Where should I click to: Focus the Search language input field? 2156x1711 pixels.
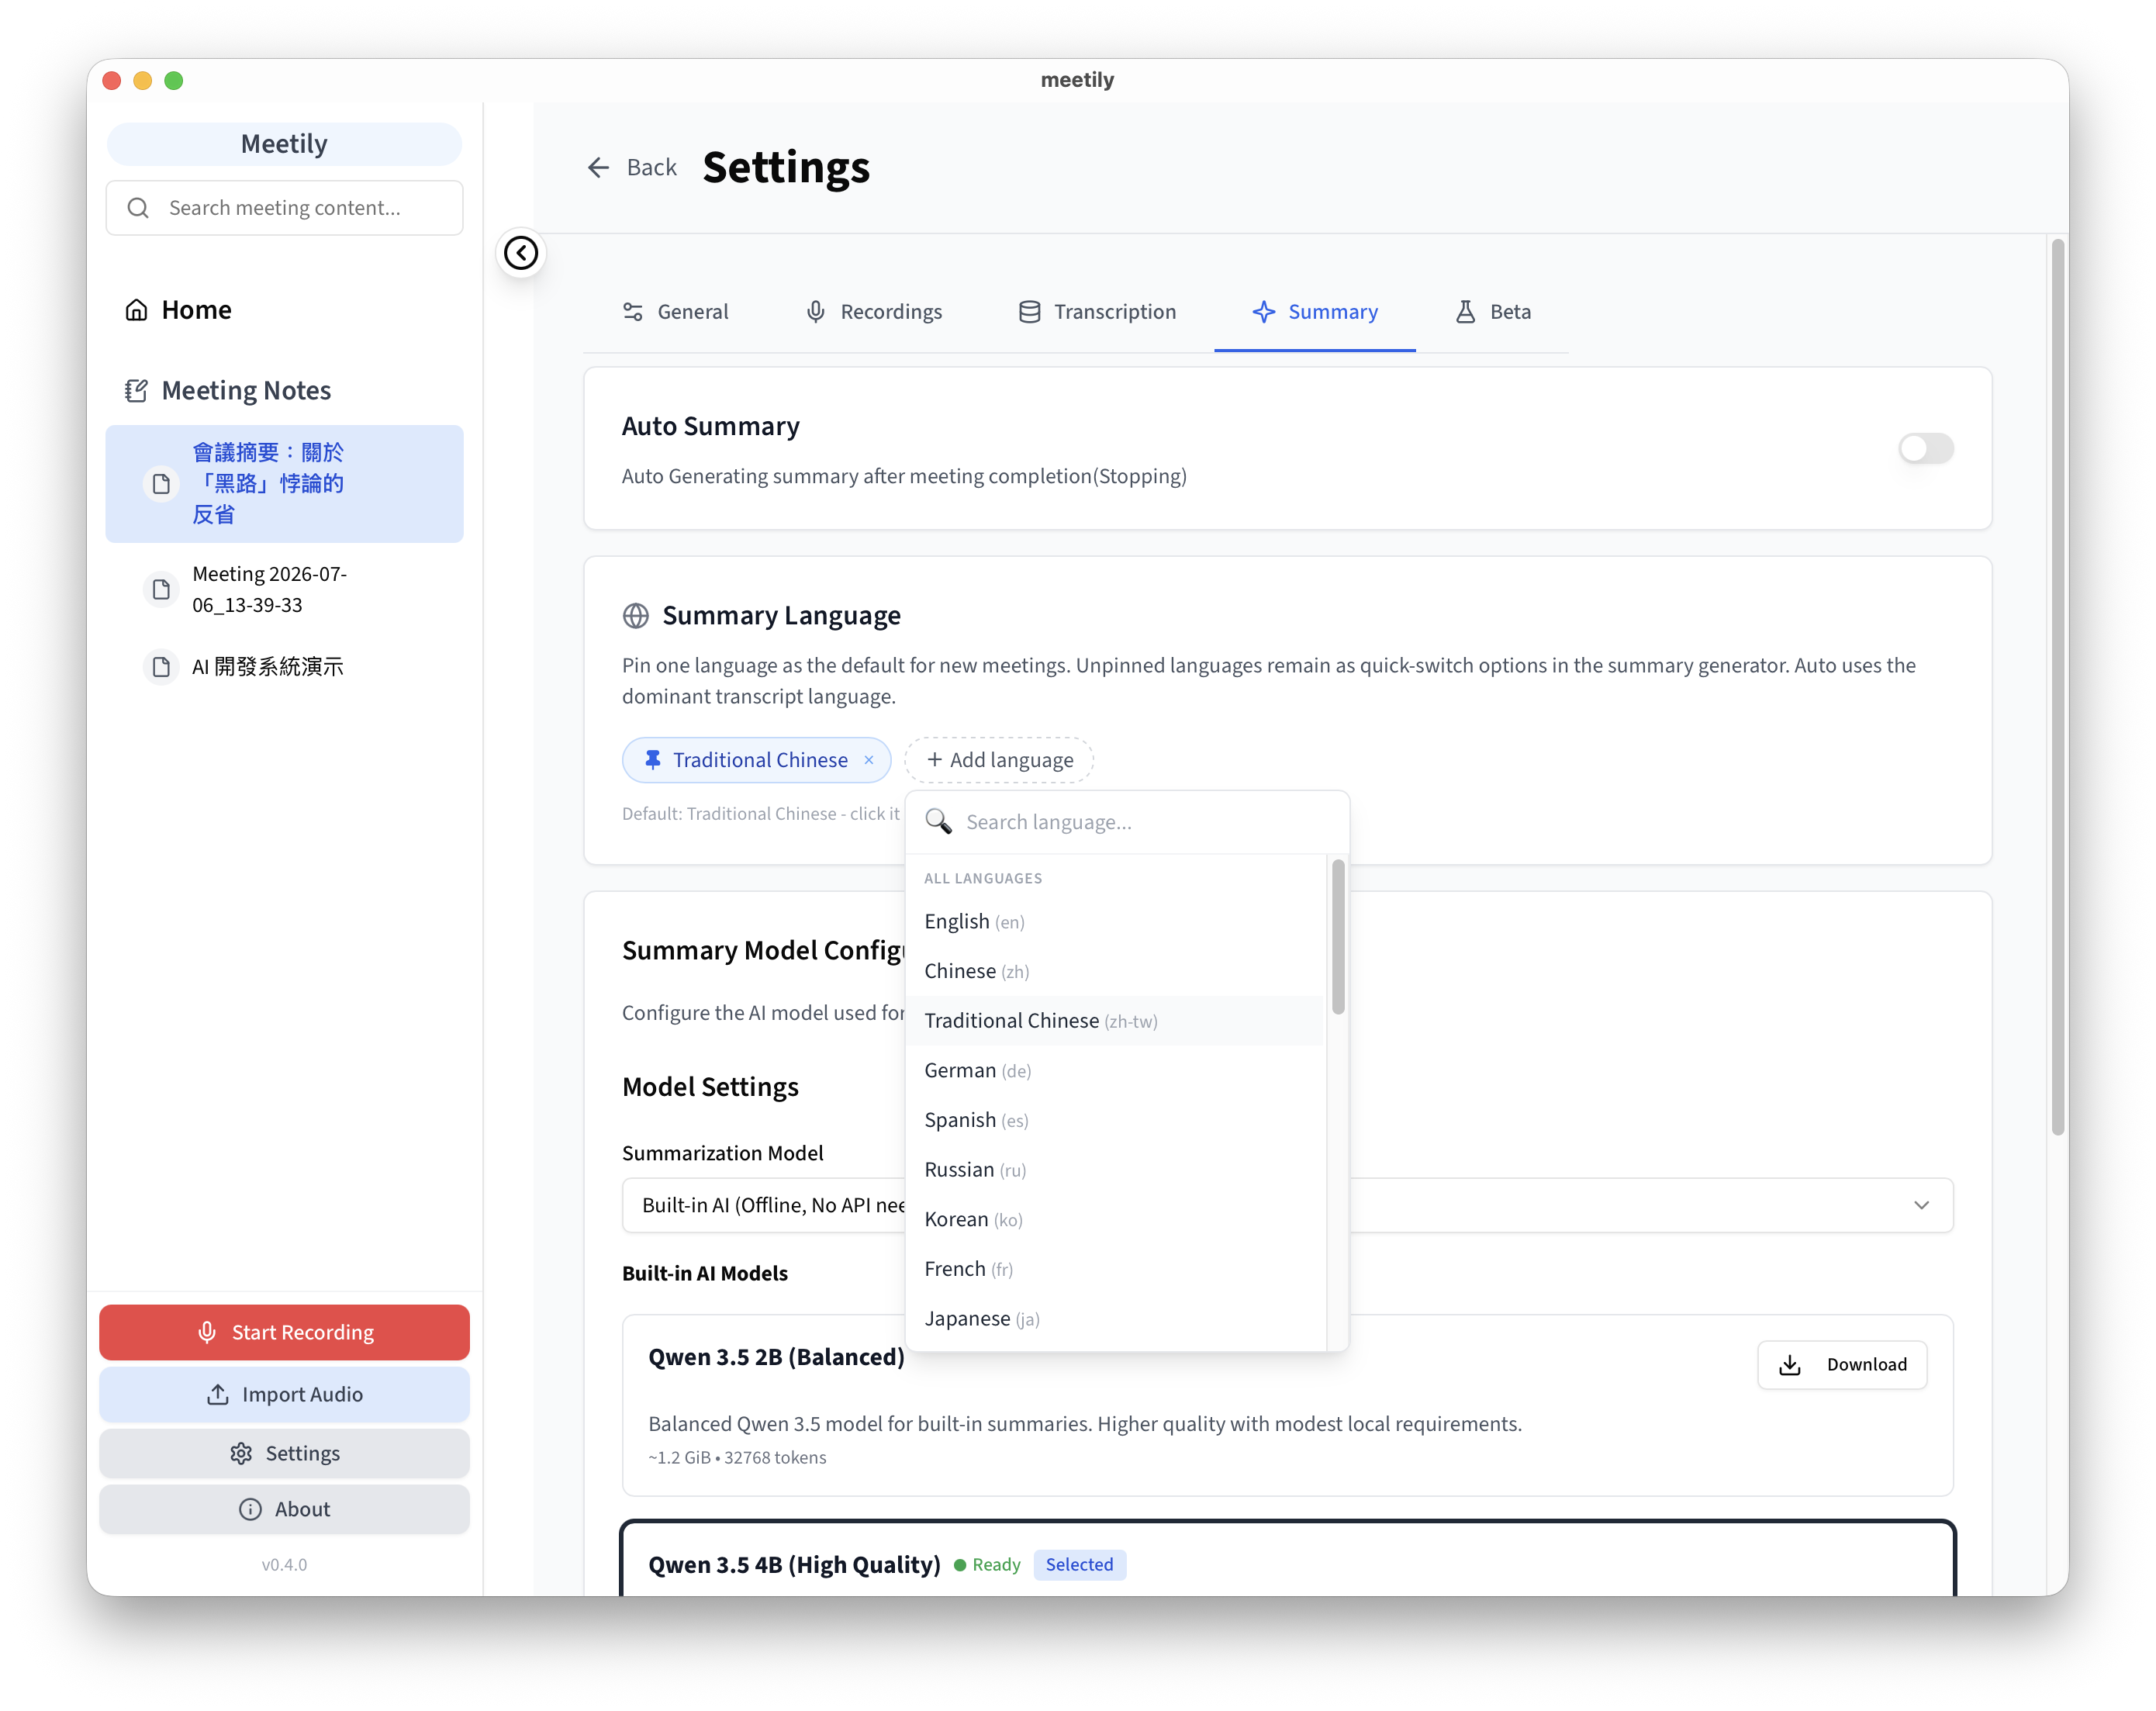(x=1127, y=822)
